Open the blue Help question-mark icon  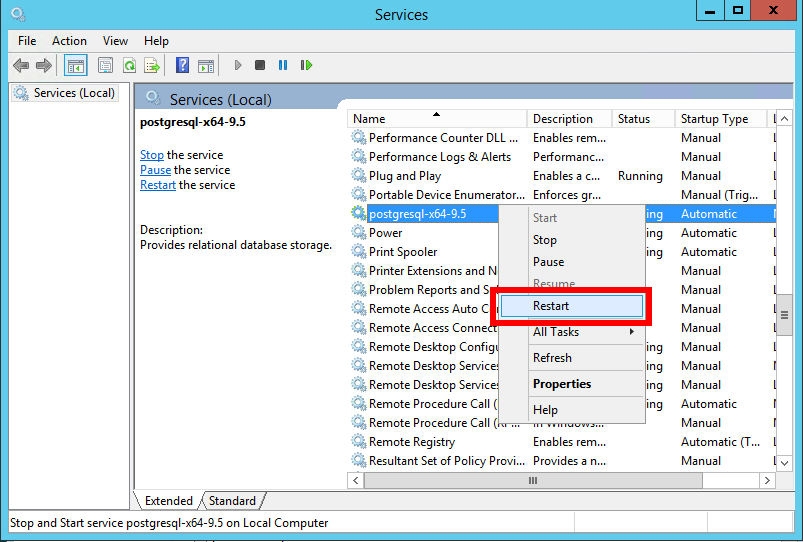click(x=182, y=65)
